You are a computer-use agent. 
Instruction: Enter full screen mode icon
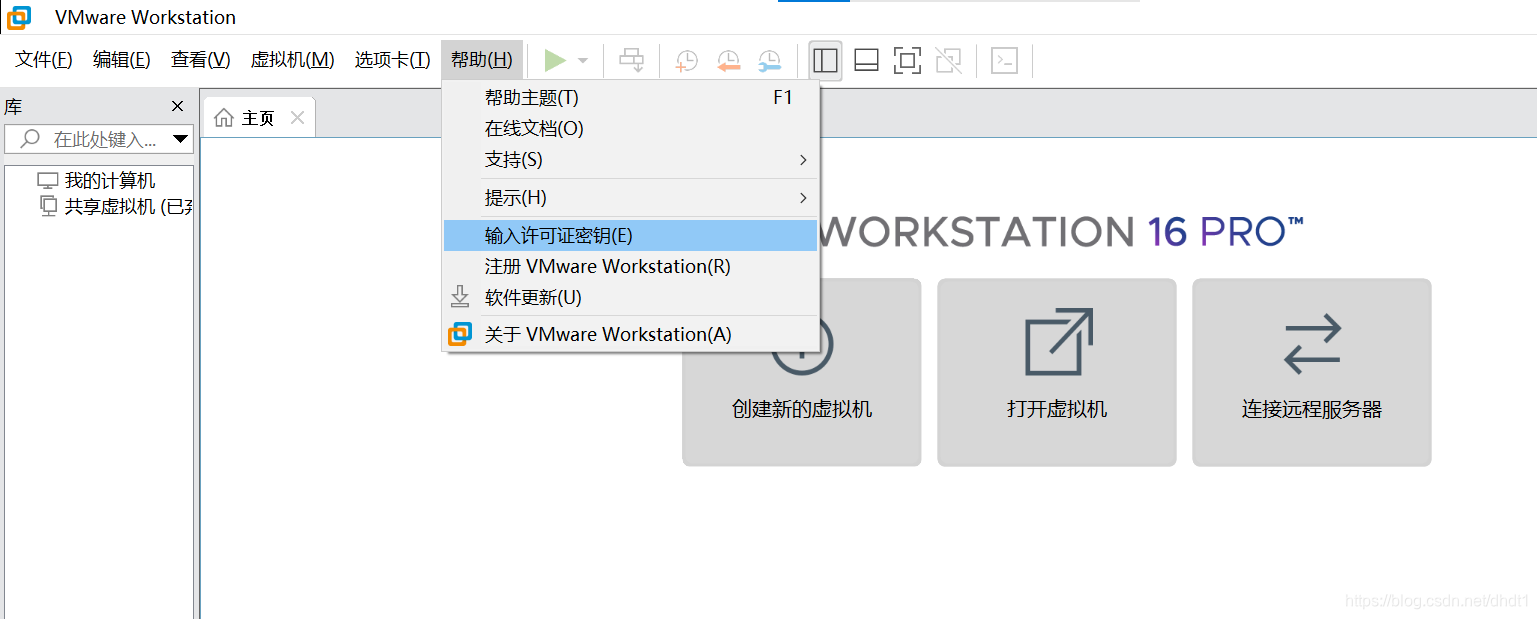click(x=907, y=61)
